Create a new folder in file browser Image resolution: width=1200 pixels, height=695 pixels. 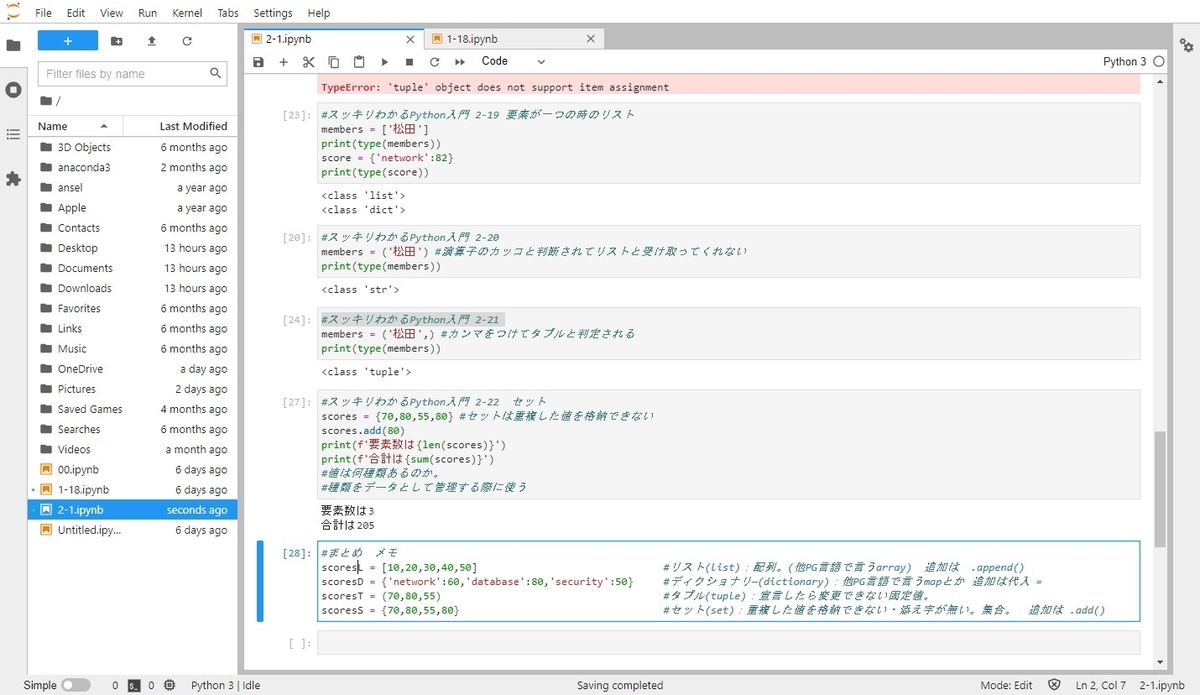(117, 41)
